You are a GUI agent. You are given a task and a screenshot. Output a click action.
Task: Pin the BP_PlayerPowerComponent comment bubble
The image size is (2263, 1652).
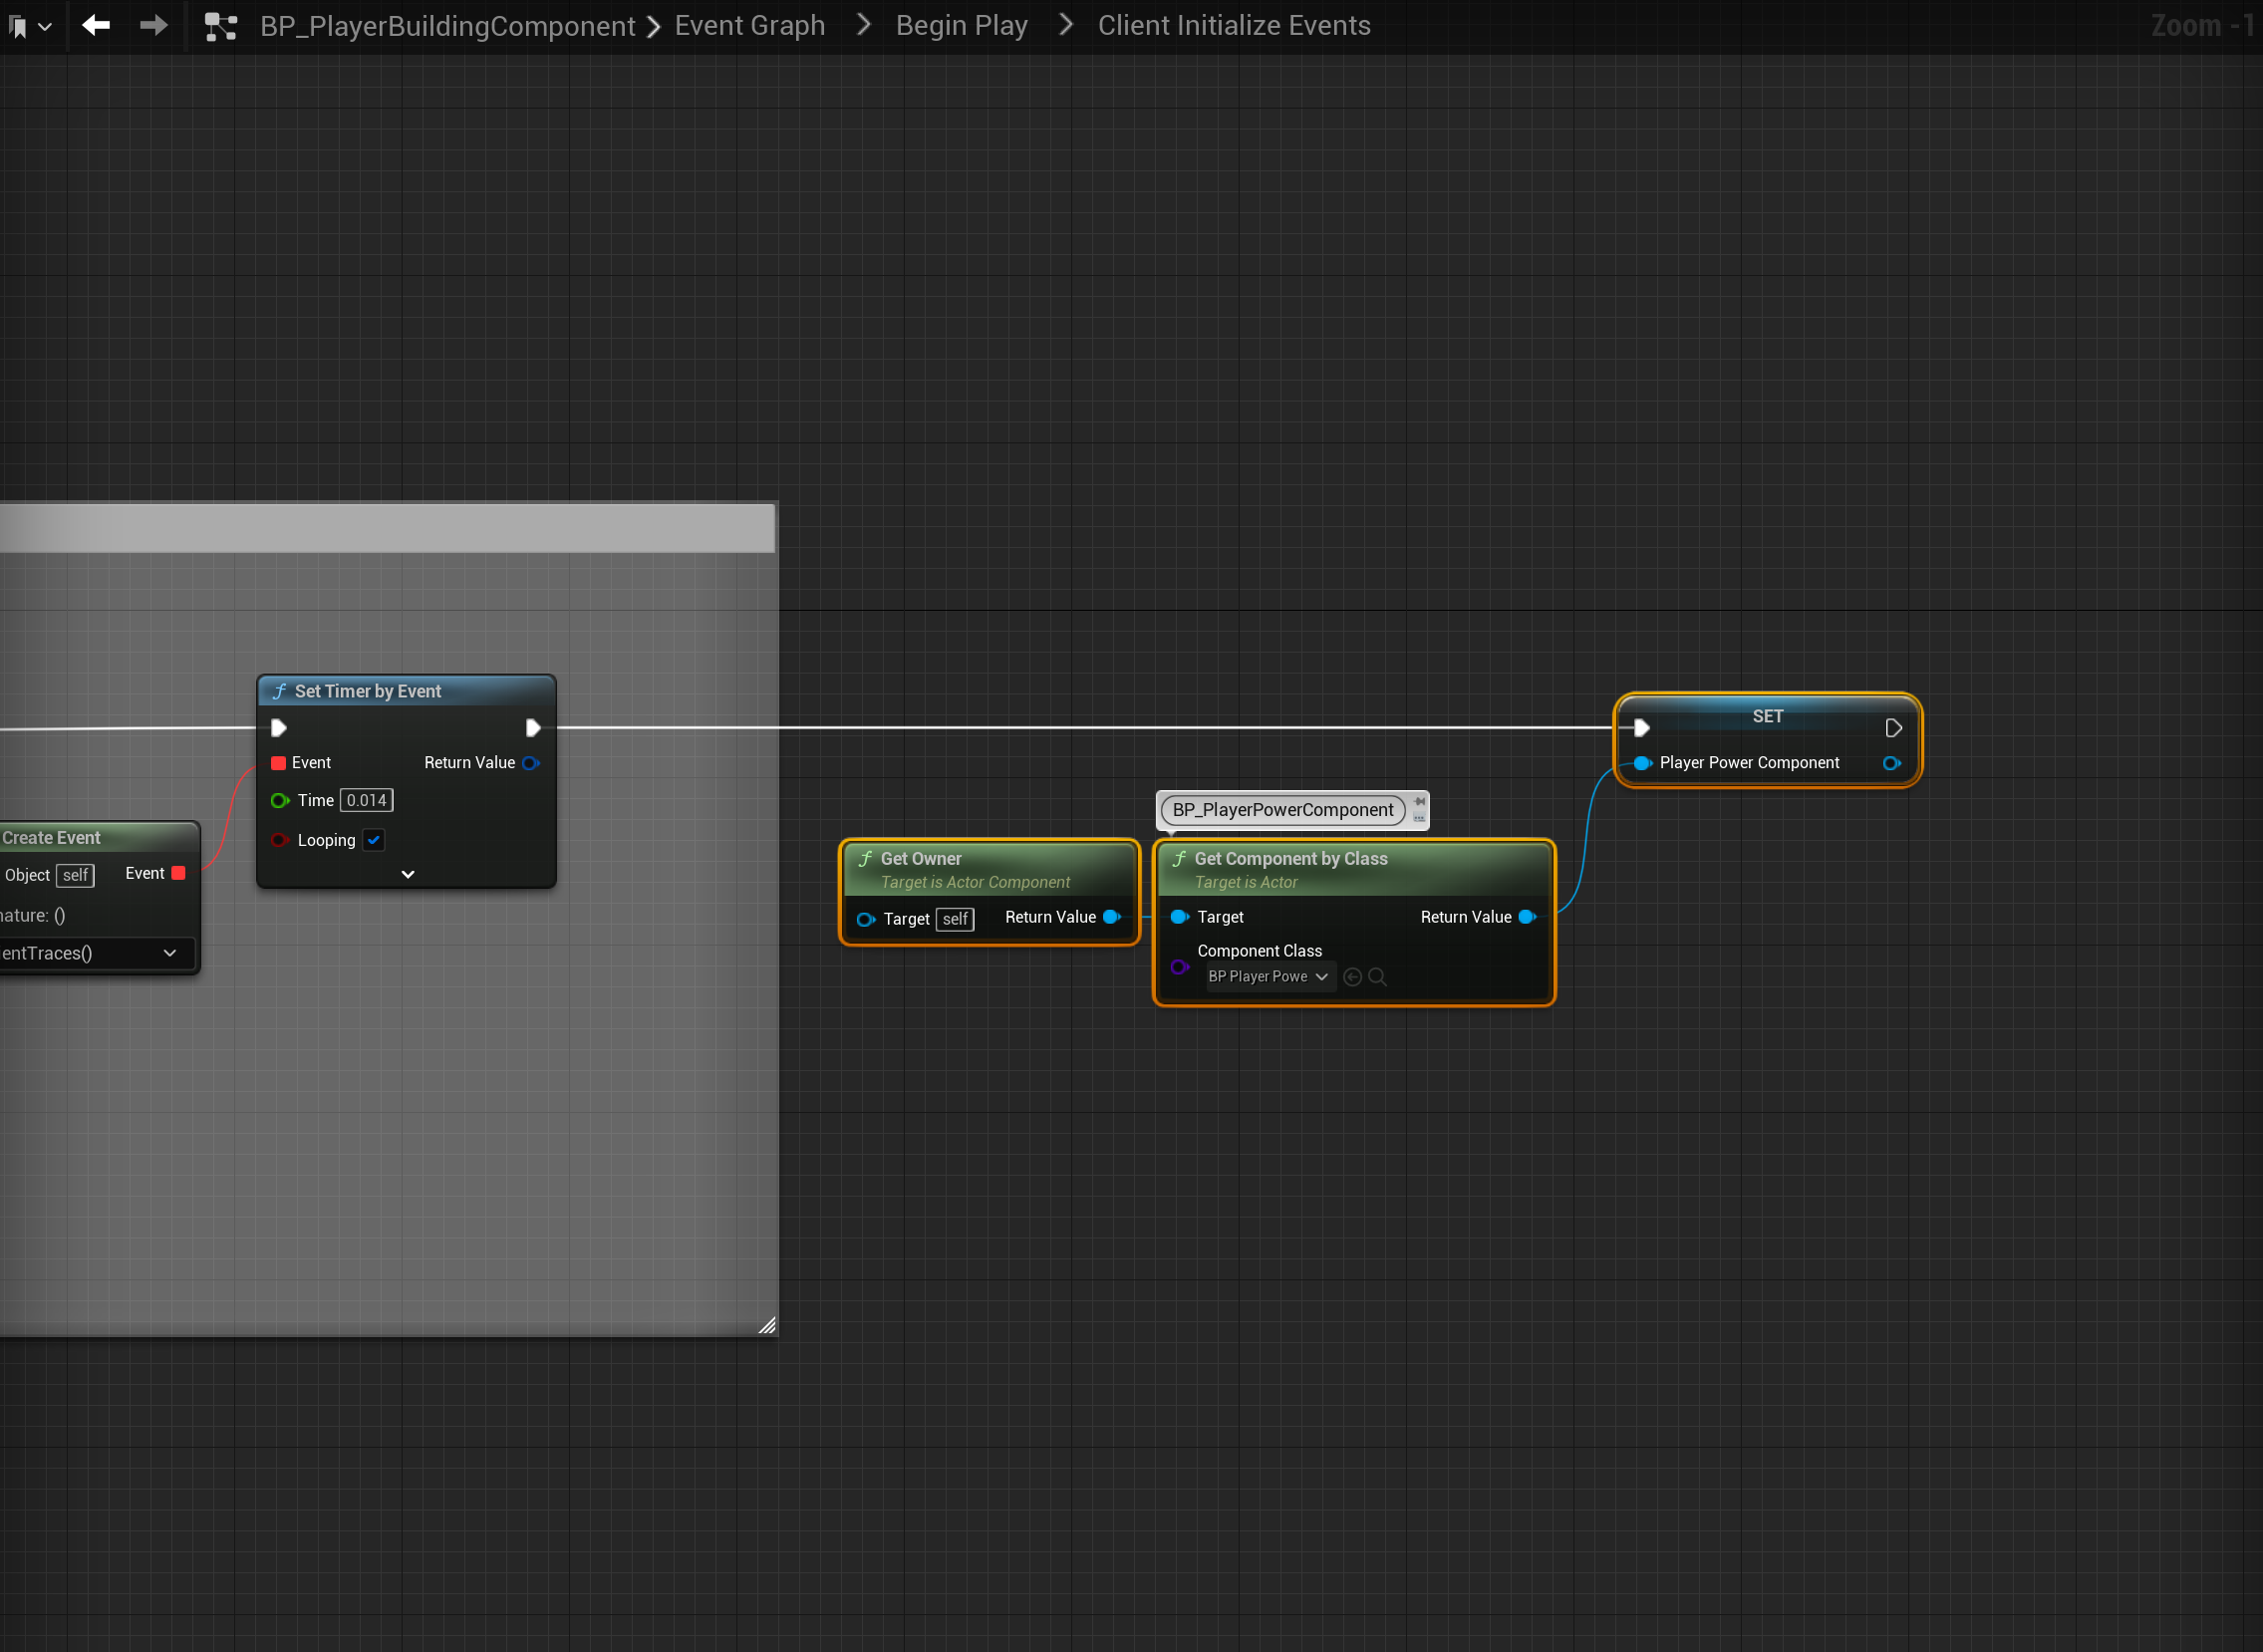coord(1419,801)
